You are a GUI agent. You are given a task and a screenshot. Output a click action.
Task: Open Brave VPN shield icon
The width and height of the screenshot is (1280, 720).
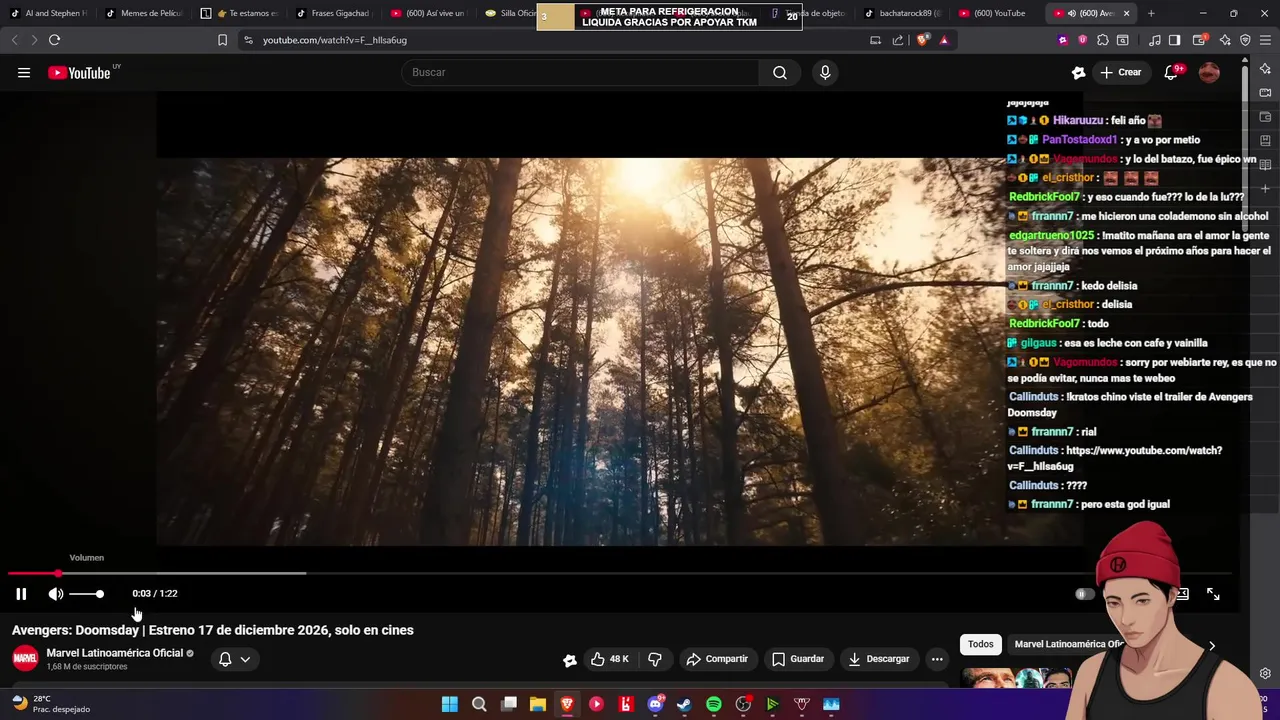pyautogui.click(x=1245, y=40)
